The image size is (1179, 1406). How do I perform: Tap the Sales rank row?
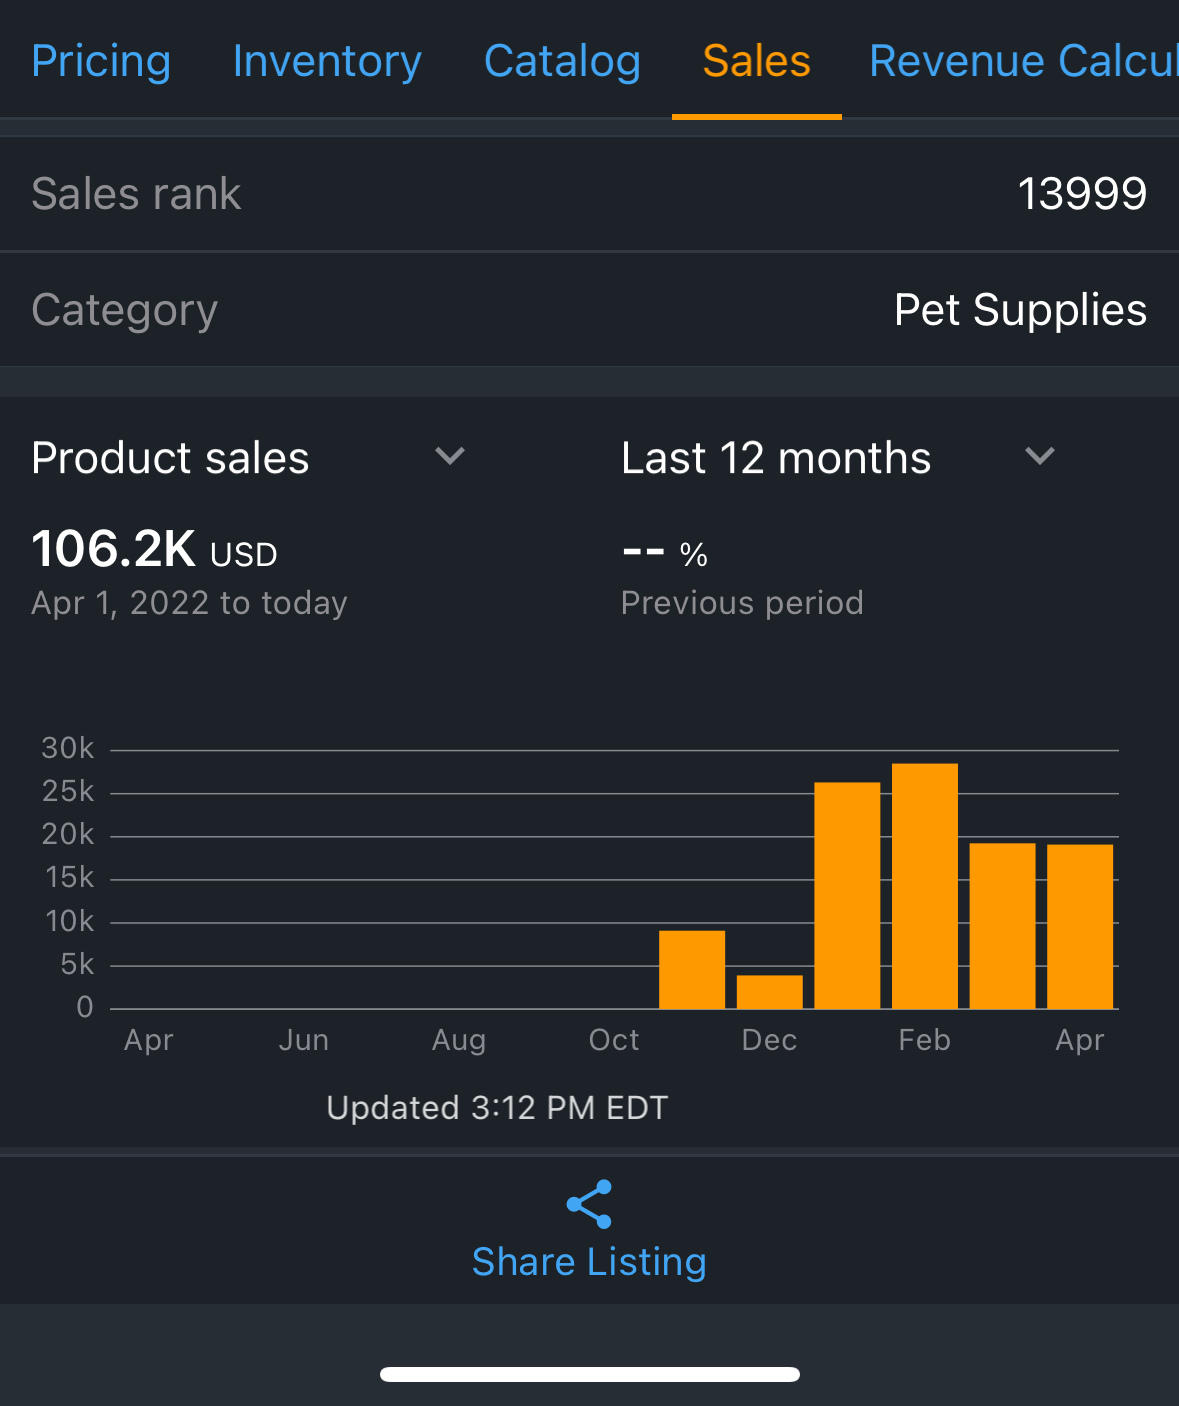(589, 194)
